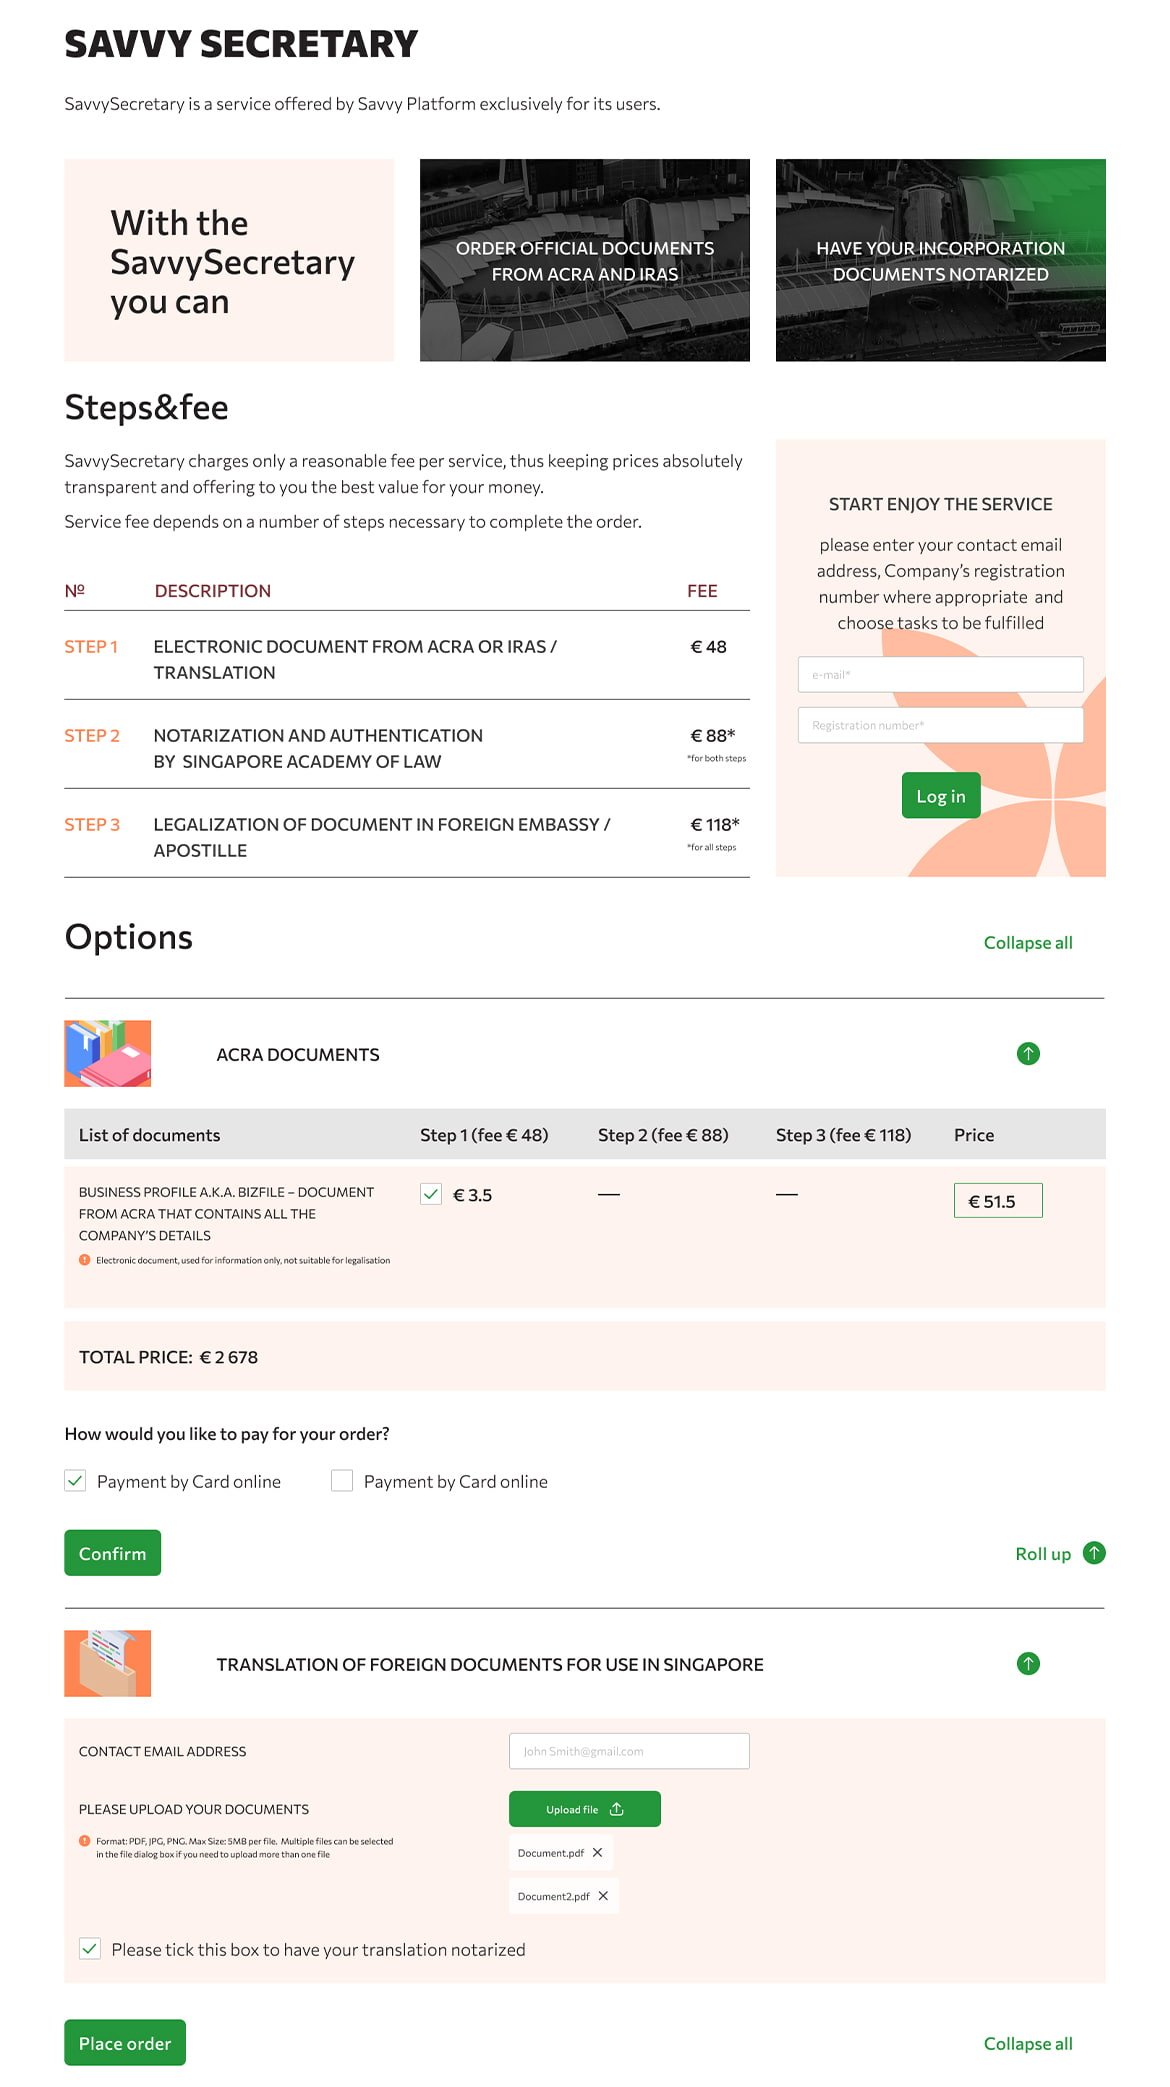Click Collapse all link beside Options heading
Screen dimensions: 1170x2087
[1027, 943]
